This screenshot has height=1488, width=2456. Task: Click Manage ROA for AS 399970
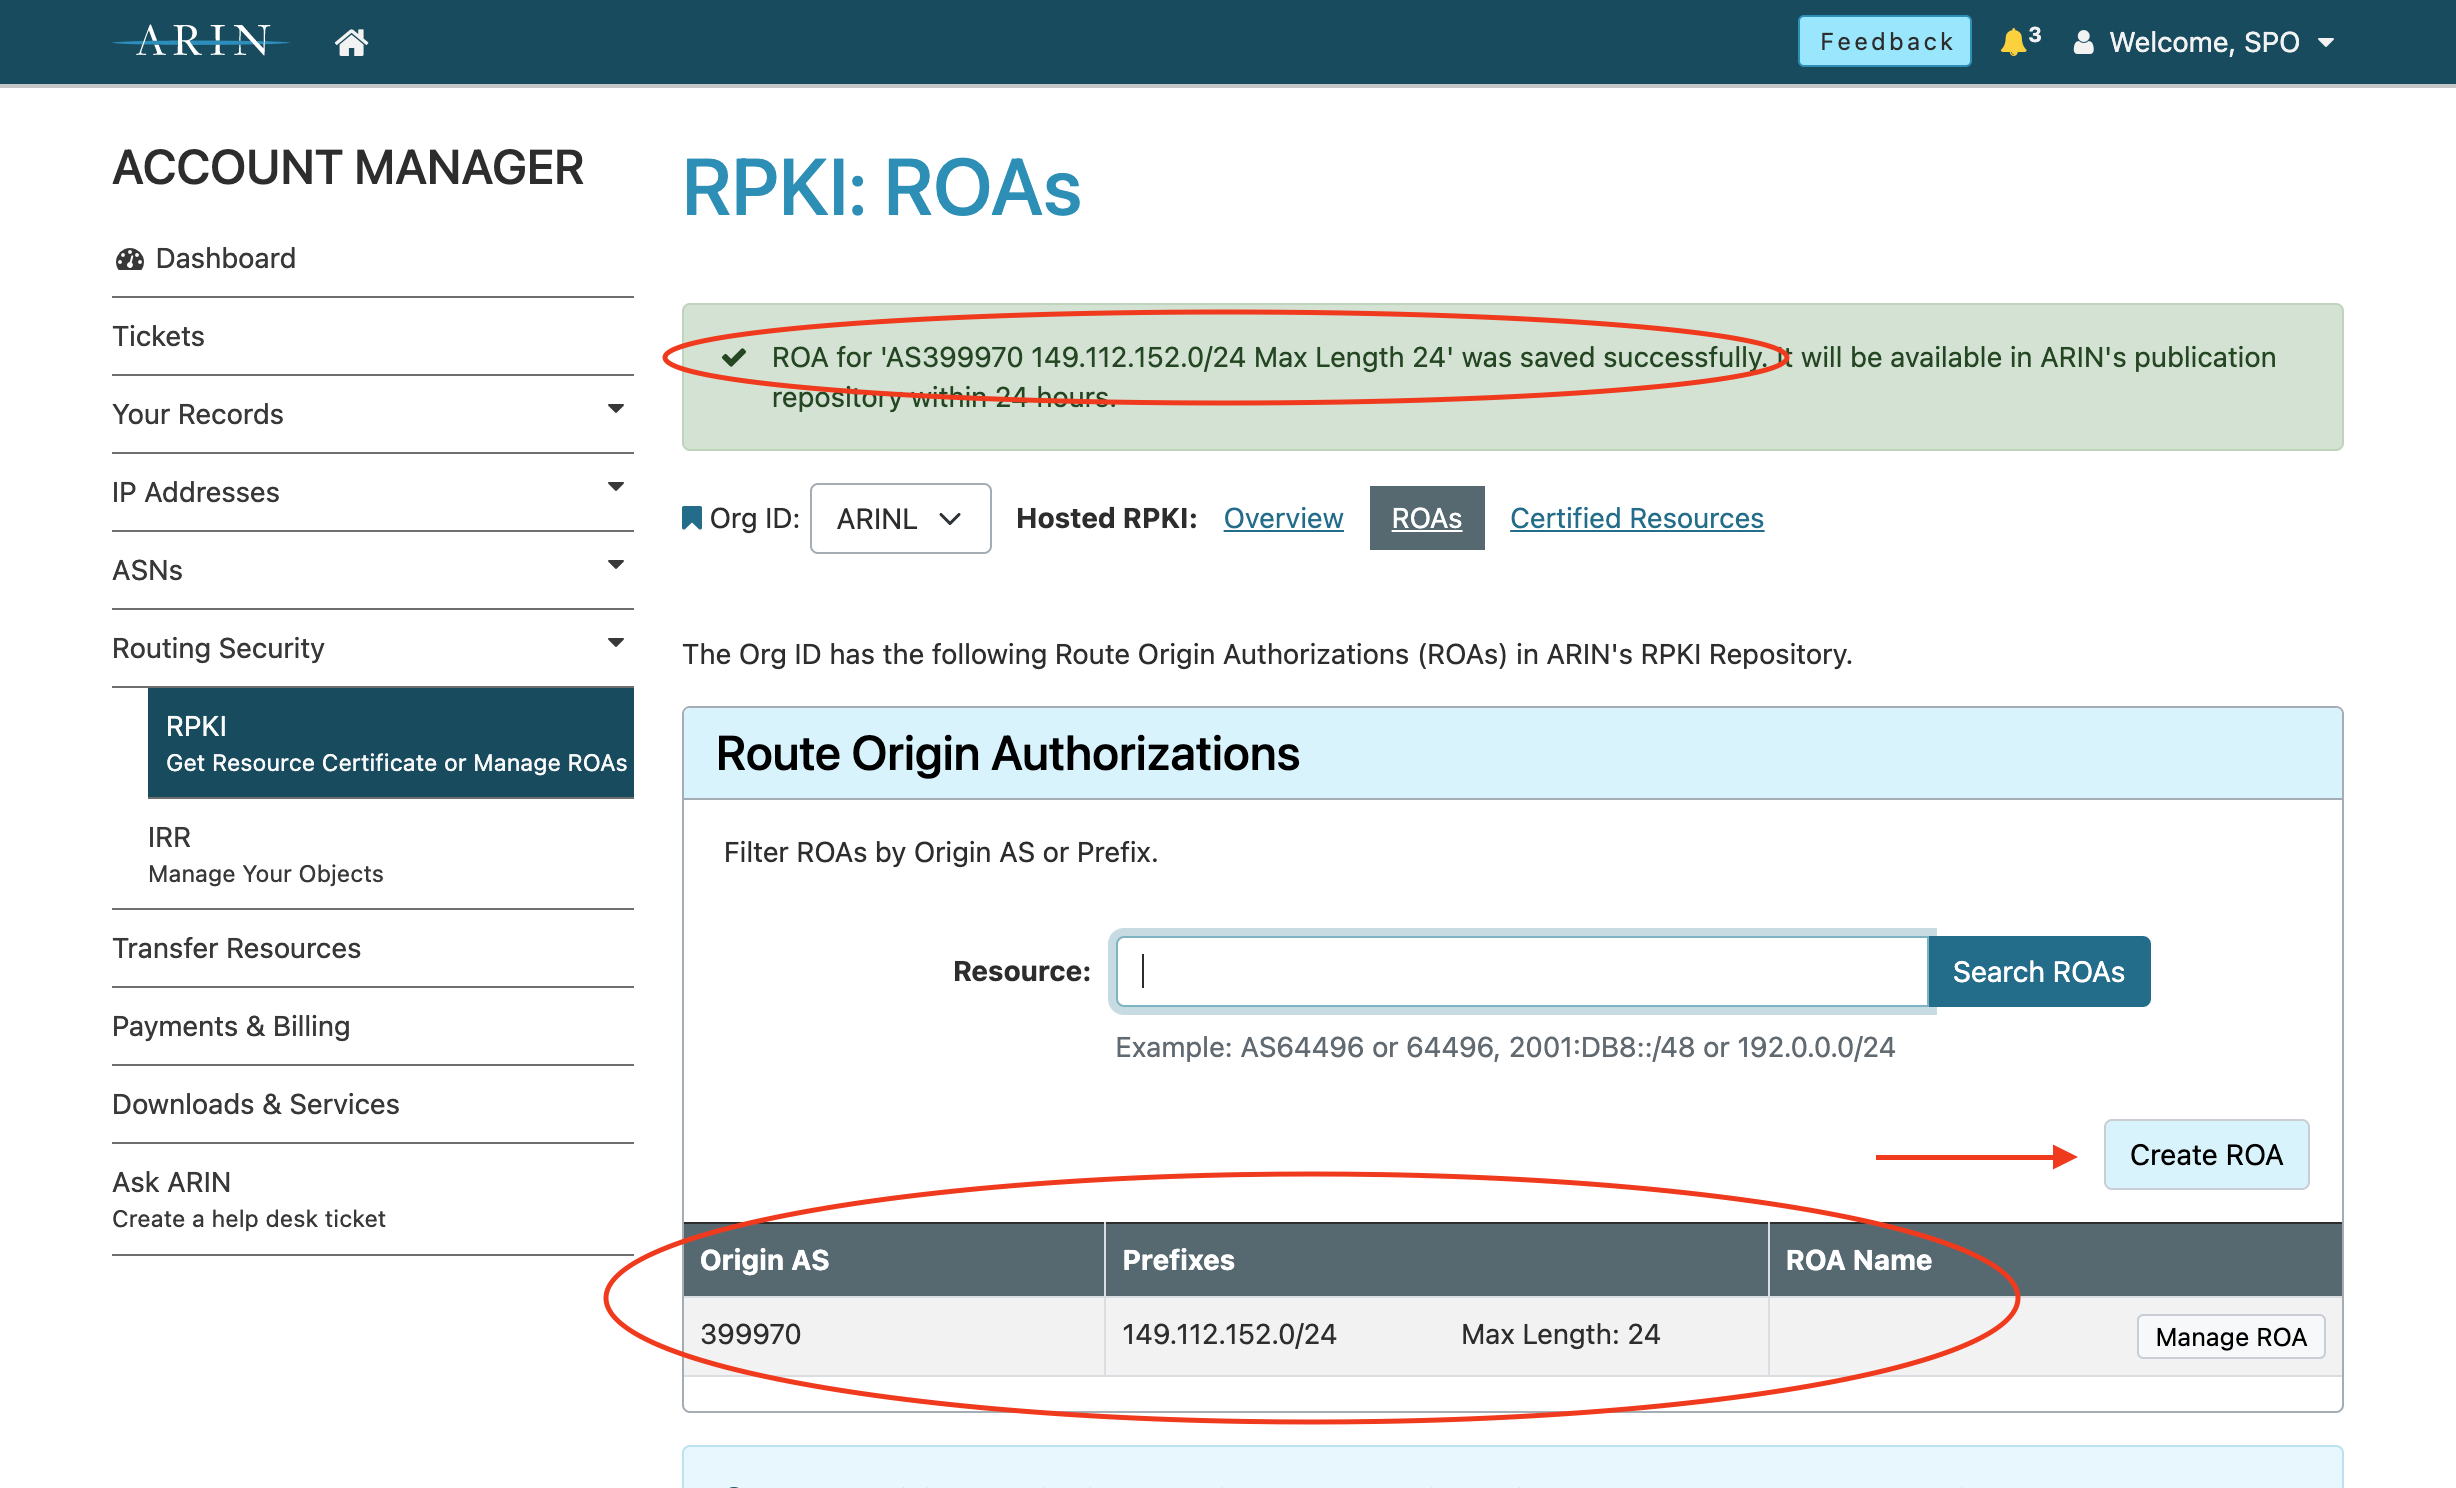[2231, 1337]
